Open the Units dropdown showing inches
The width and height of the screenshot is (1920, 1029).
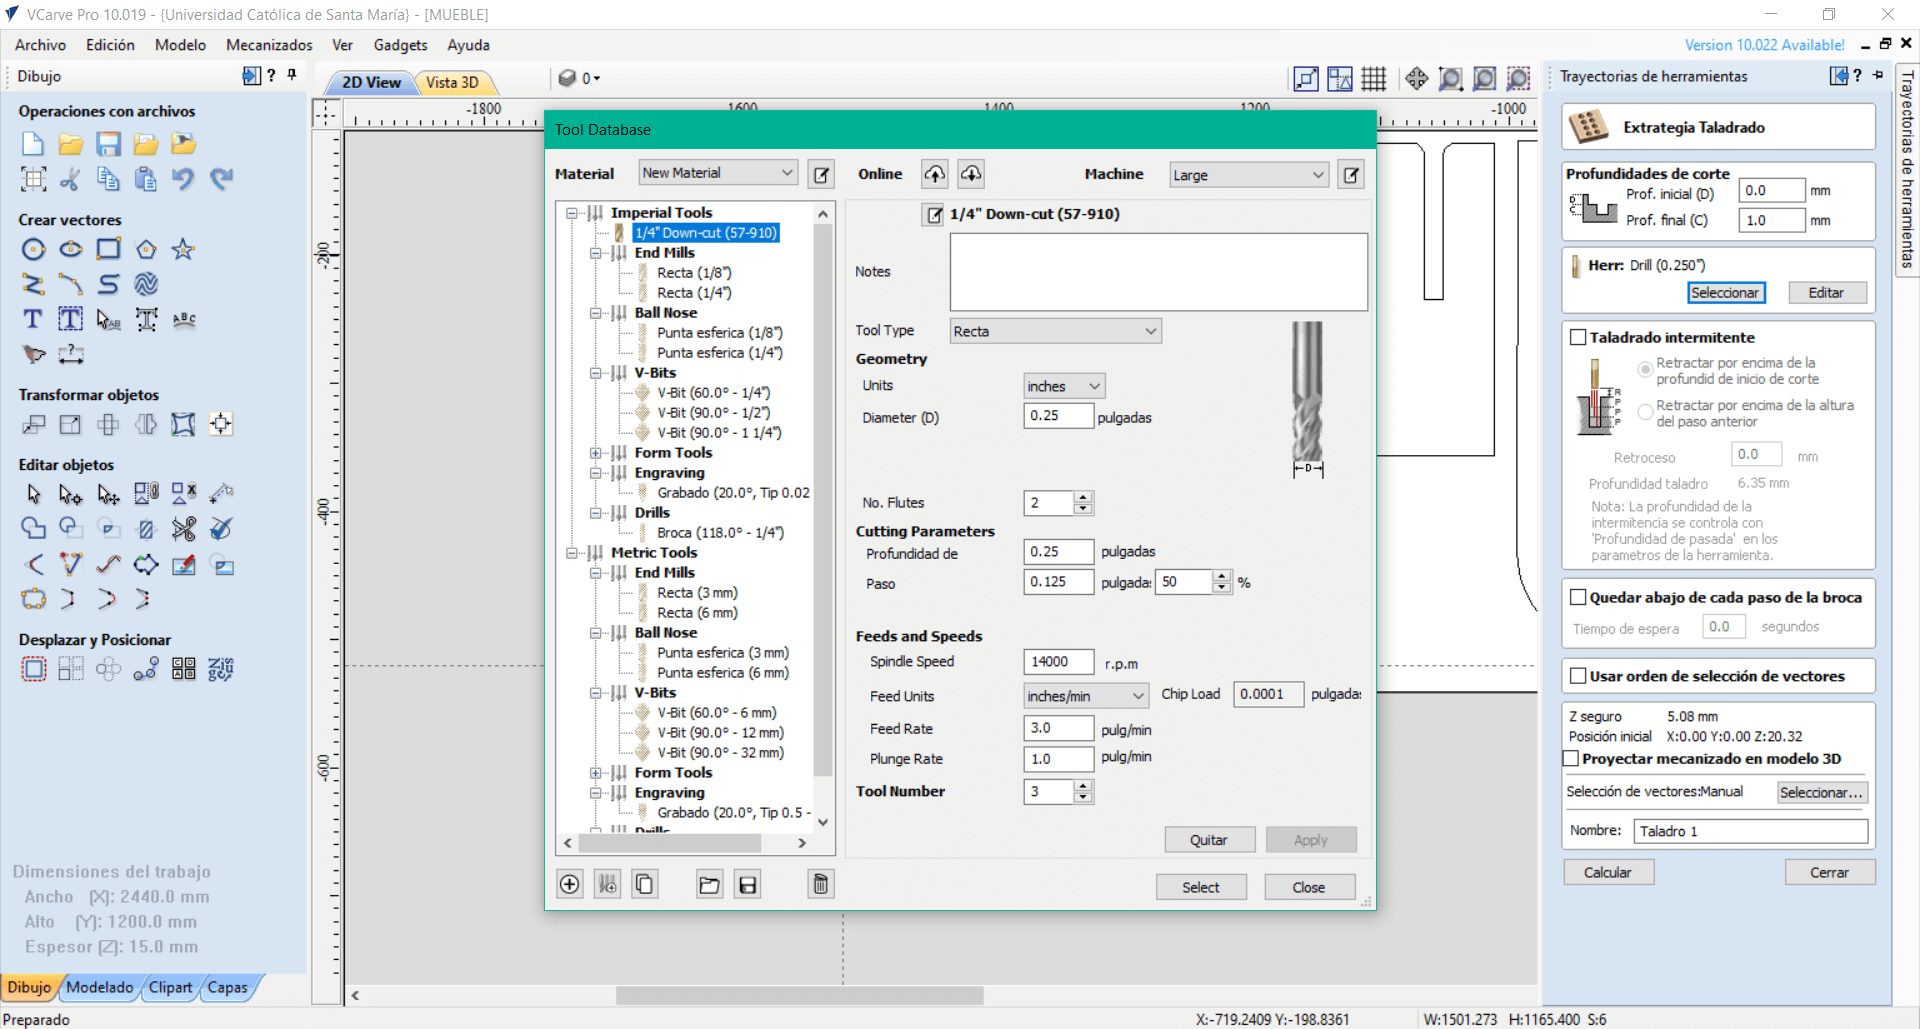tap(1064, 386)
